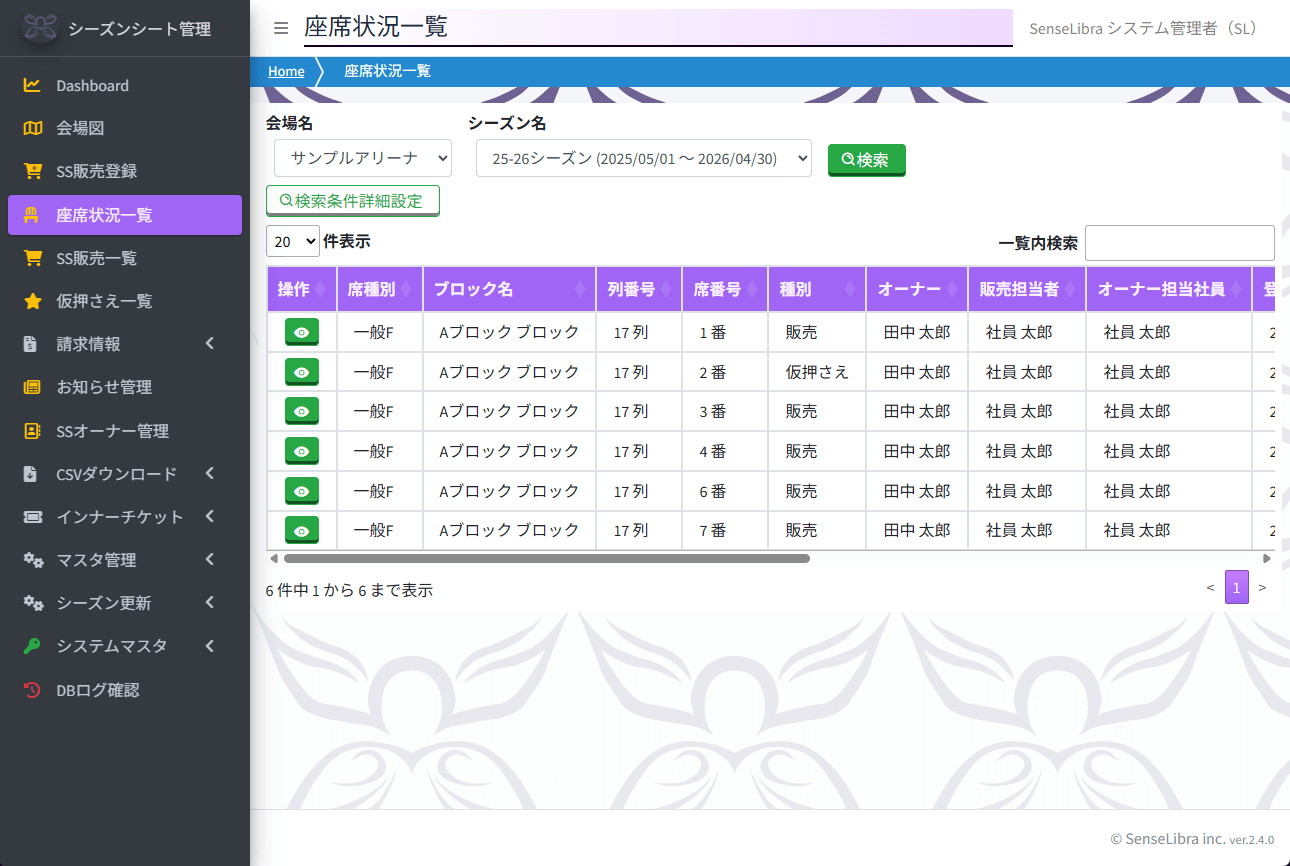Viewport: 1290px width, 866px height.
Task: Open the 会場名 venue dropdown
Action: pyautogui.click(x=363, y=158)
